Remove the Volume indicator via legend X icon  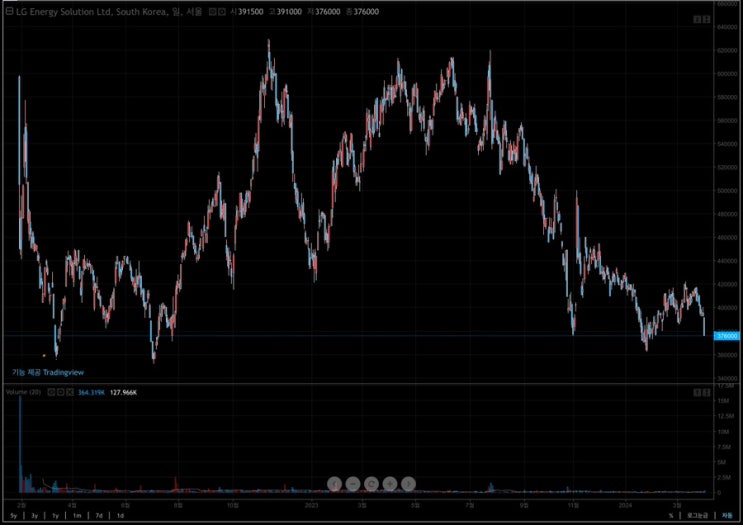click(70, 392)
